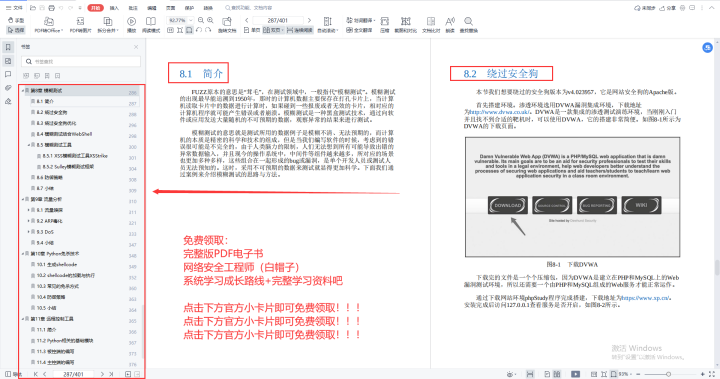Click the cloud sync (未同步) button
The width and height of the screenshot is (720, 379).
click(645, 8)
